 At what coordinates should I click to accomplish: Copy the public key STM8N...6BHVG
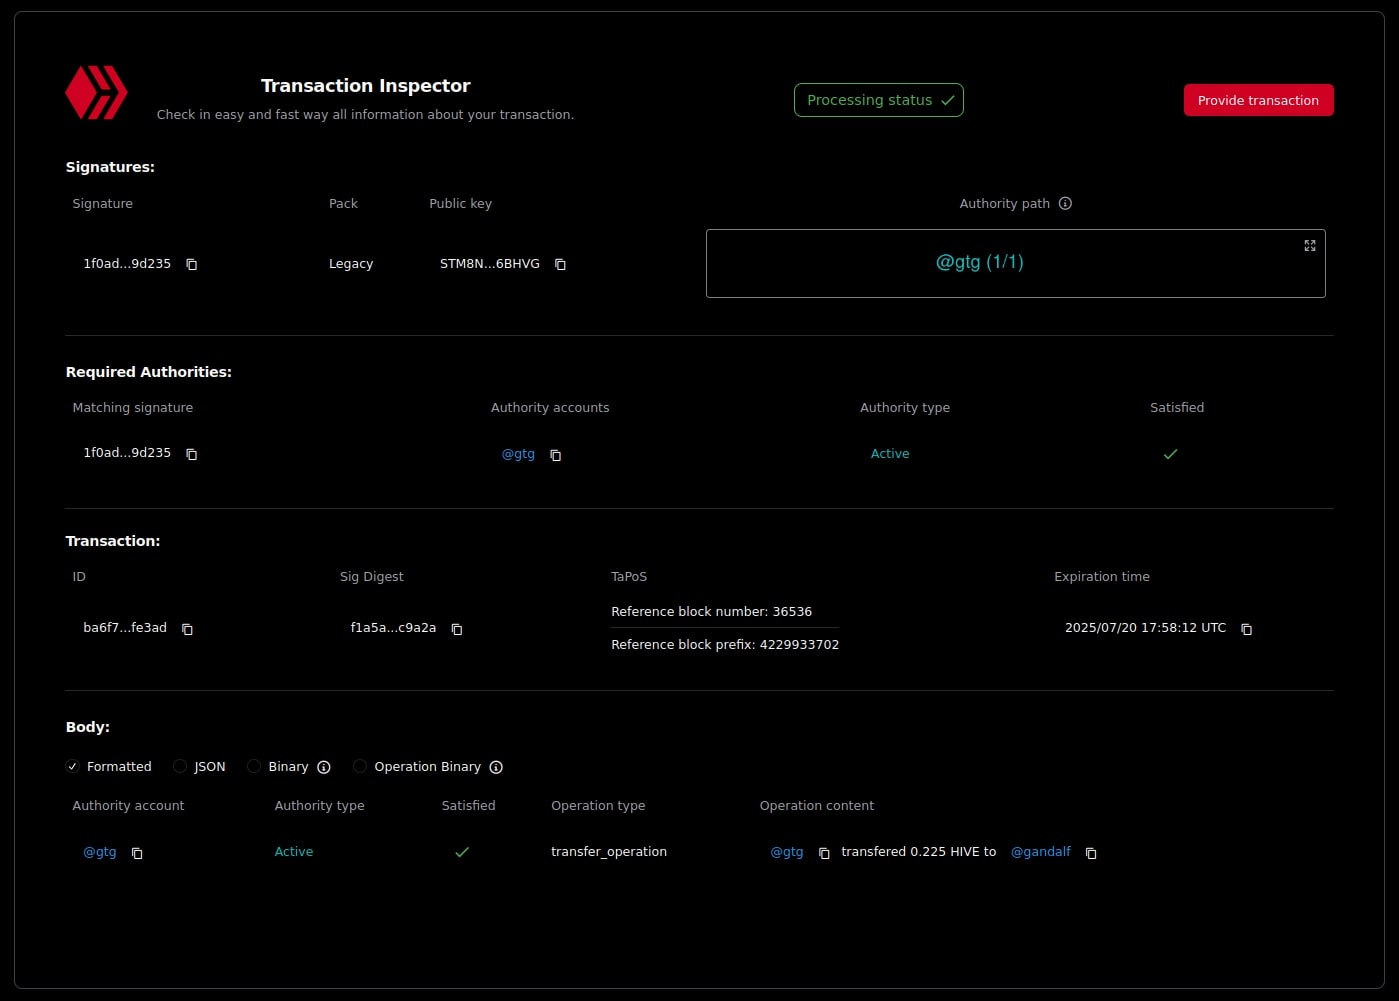point(560,264)
